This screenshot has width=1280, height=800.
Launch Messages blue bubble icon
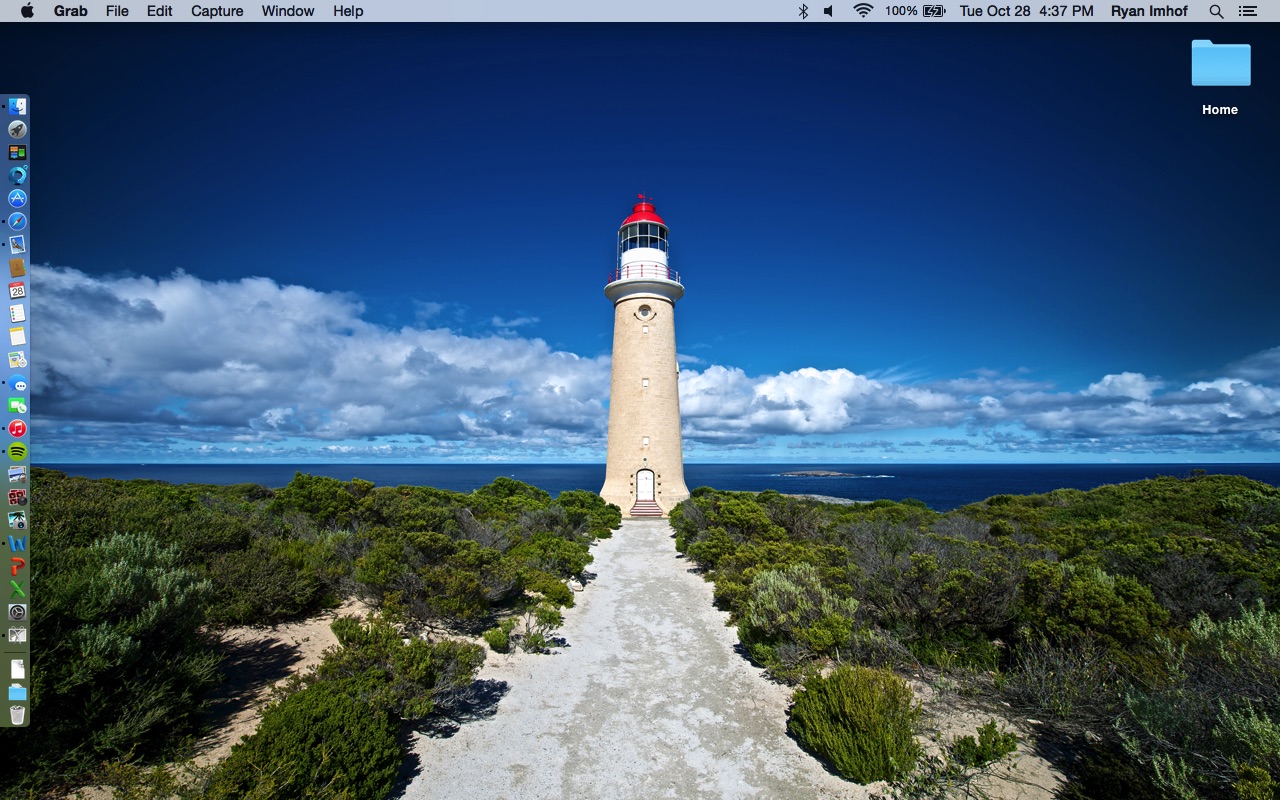pos(17,383)
